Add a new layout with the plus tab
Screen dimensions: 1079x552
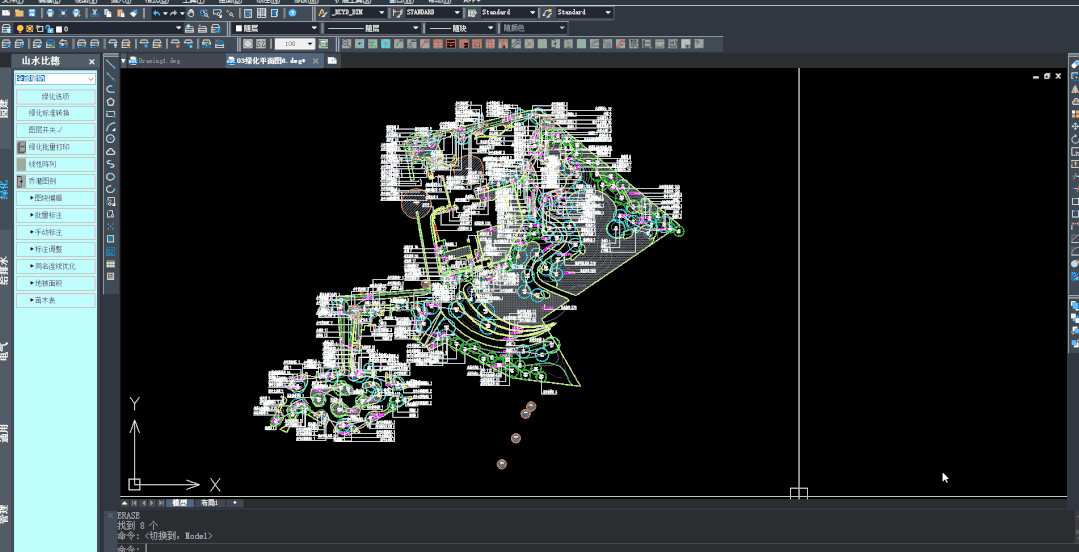(235, 503)
